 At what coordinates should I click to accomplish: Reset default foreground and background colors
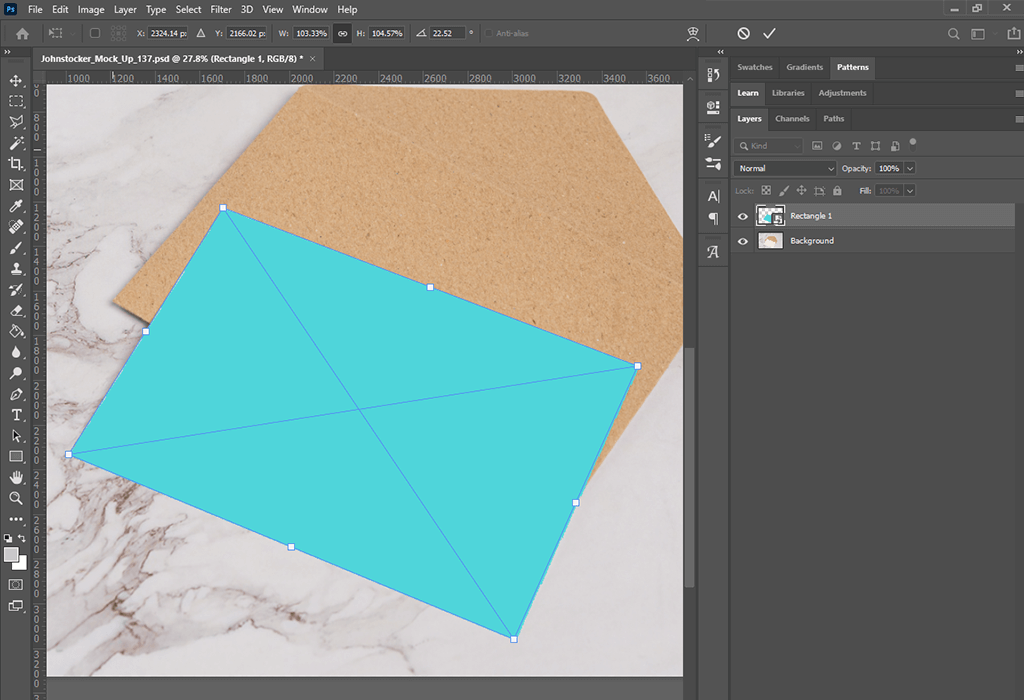pyautogui.click(x=8, y=538)
